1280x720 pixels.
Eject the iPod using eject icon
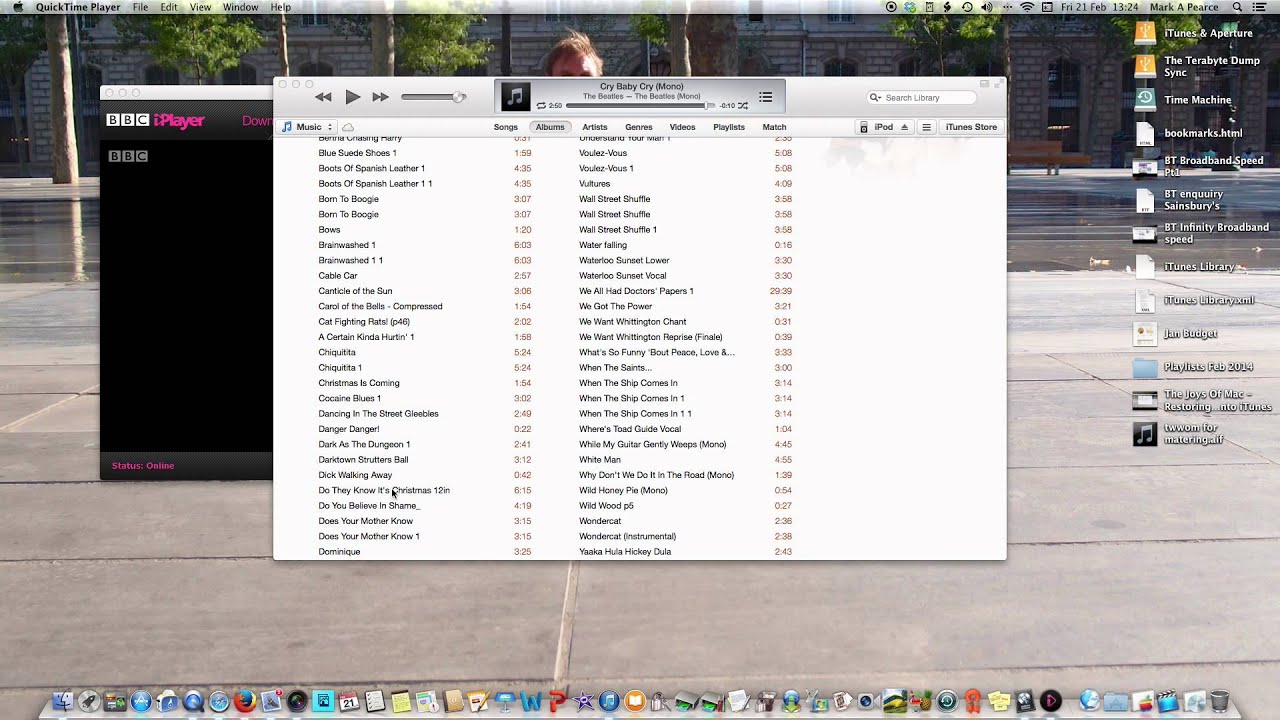point(905,127)
